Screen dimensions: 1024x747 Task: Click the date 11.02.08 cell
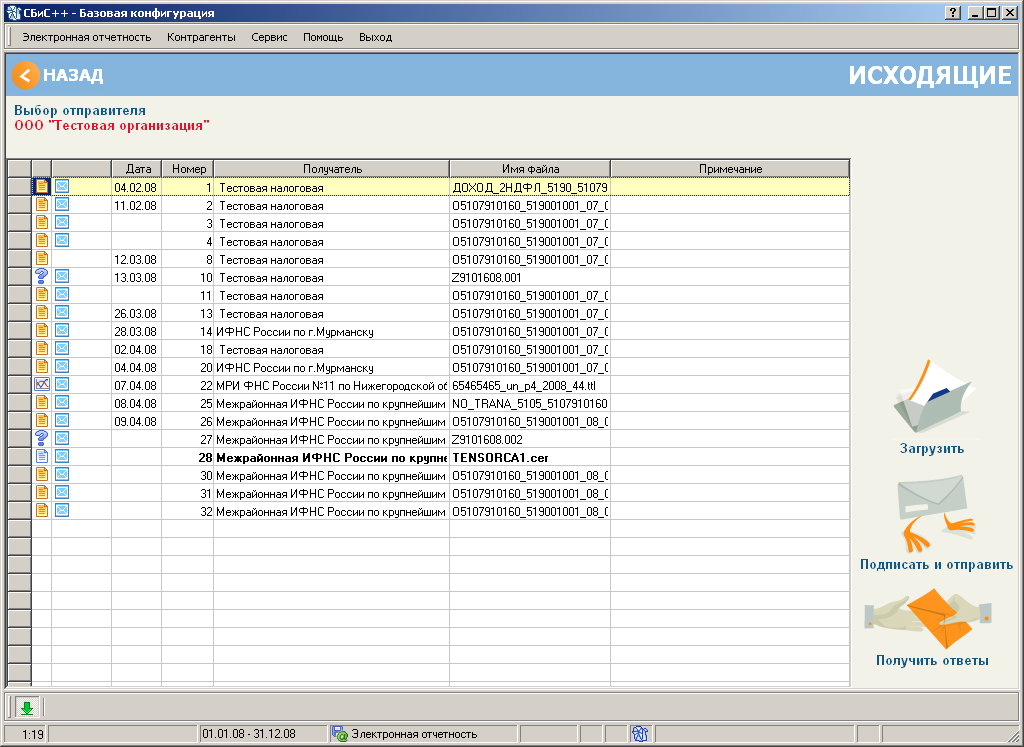136,206
